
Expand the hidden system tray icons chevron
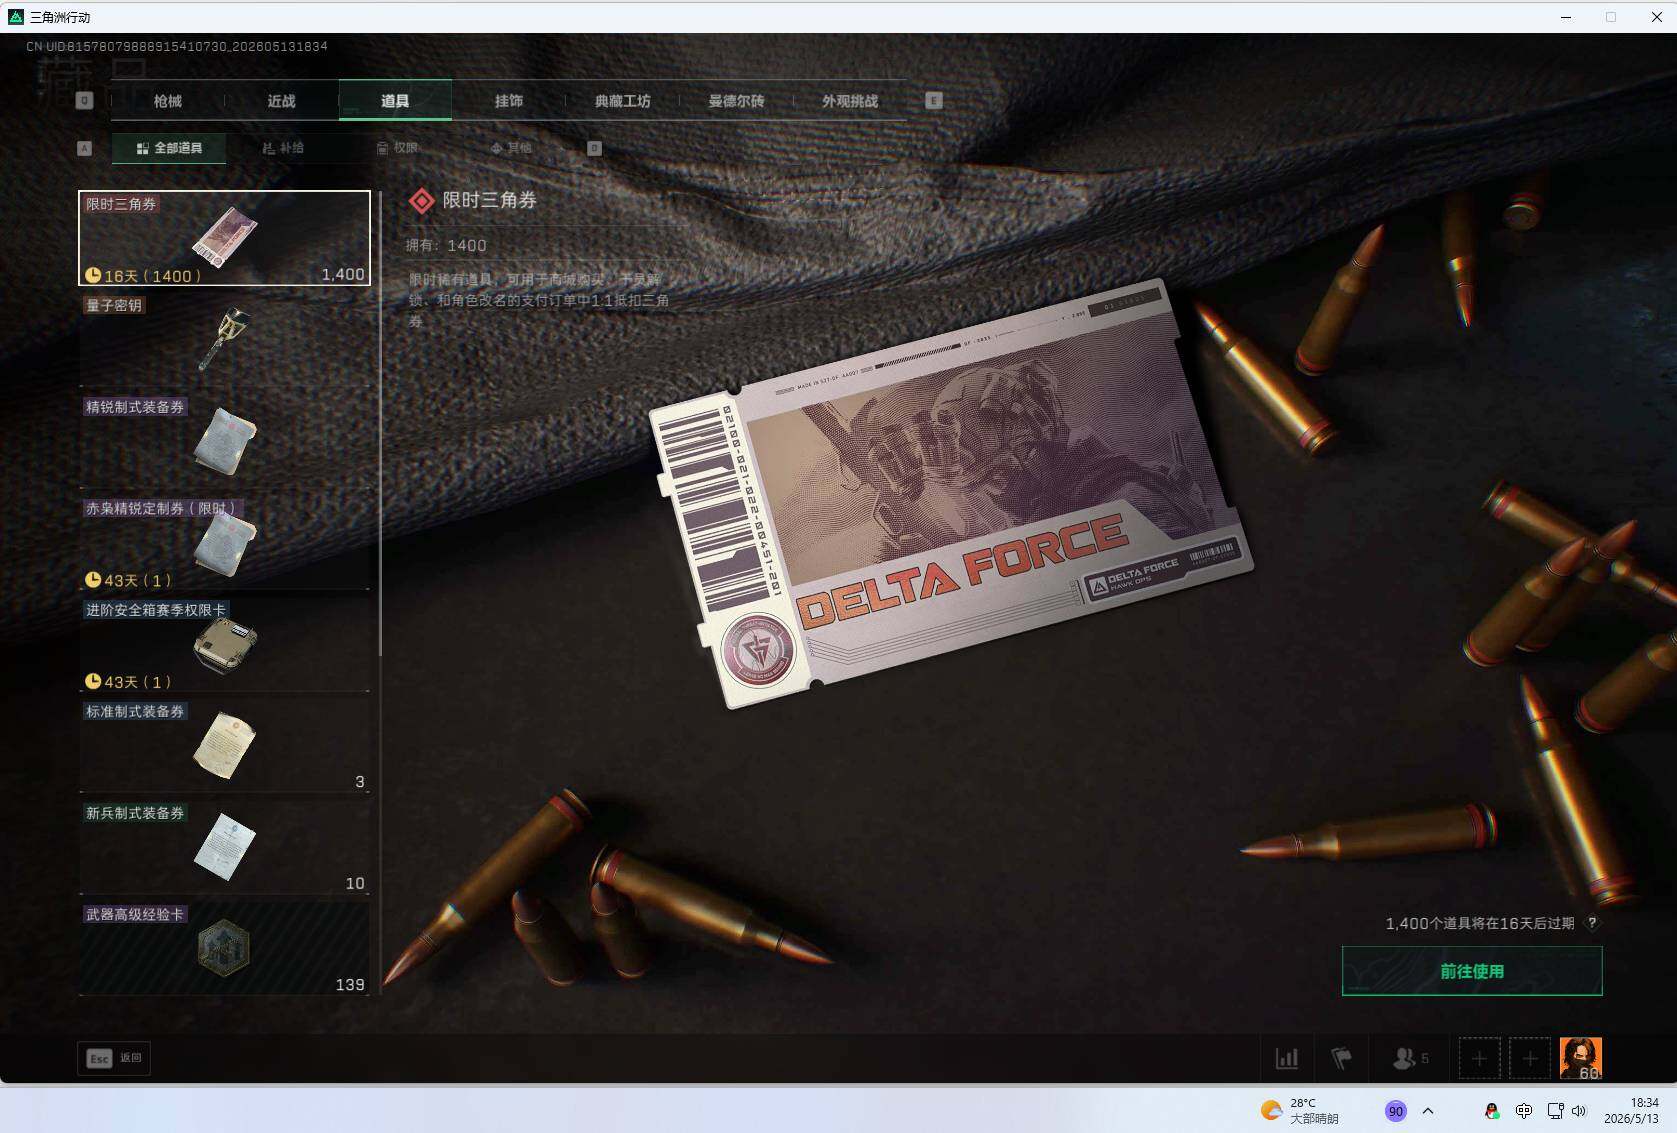[x=1428, y=1110]
